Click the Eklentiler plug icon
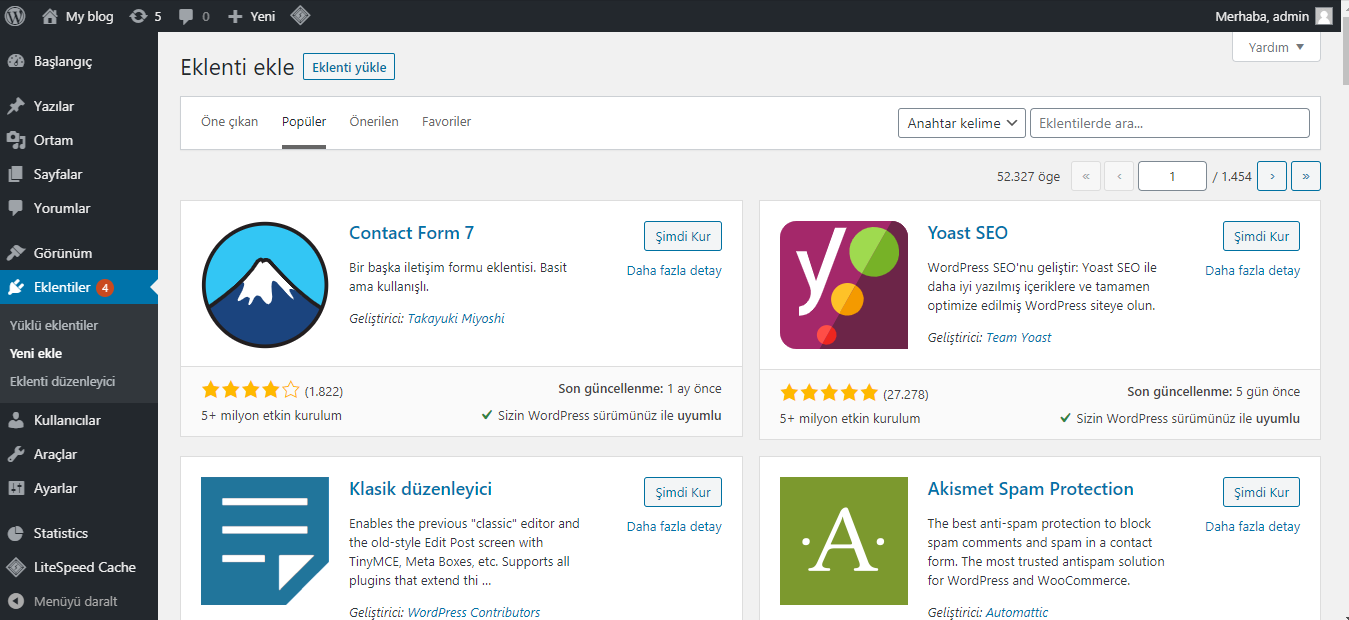The width and height of the screenshot is (1349, 620). pos(16,287)
